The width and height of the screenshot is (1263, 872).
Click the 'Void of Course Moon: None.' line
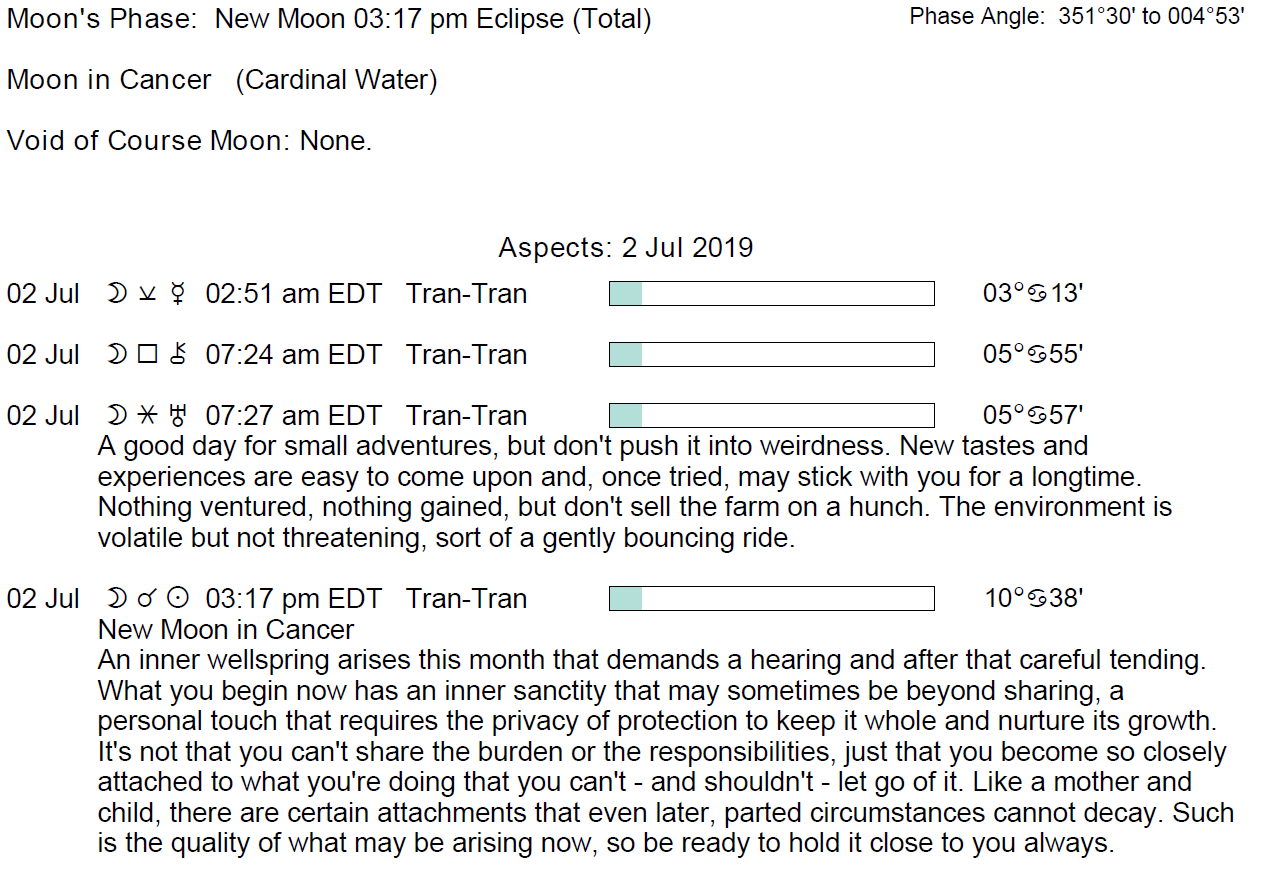tap(189, 141)
